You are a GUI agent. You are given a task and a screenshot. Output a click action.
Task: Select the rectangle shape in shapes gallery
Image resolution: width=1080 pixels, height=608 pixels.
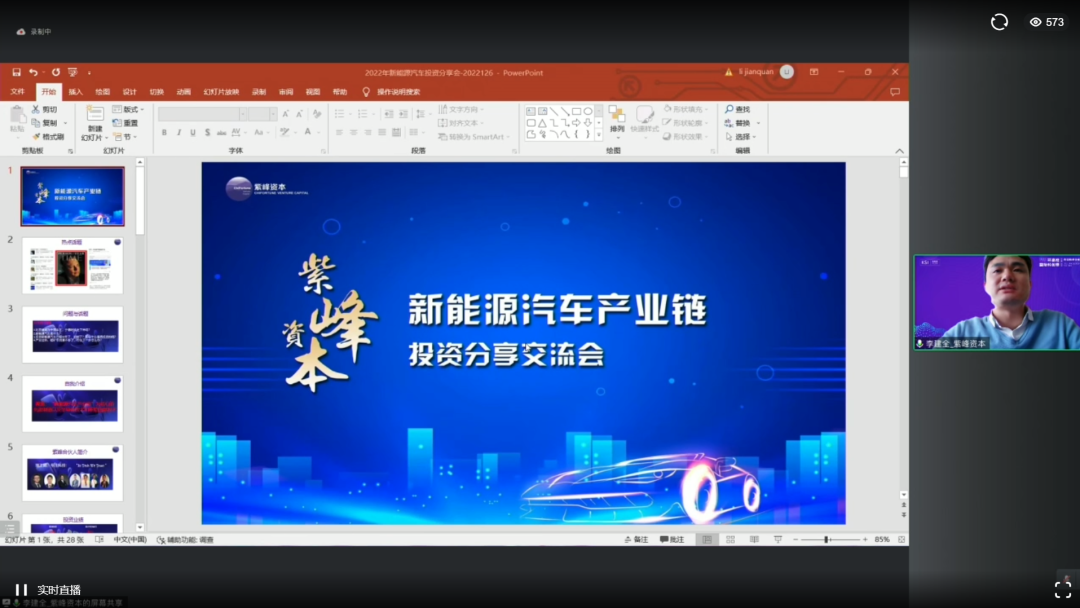pyautogui.click(x=577, y=111)
